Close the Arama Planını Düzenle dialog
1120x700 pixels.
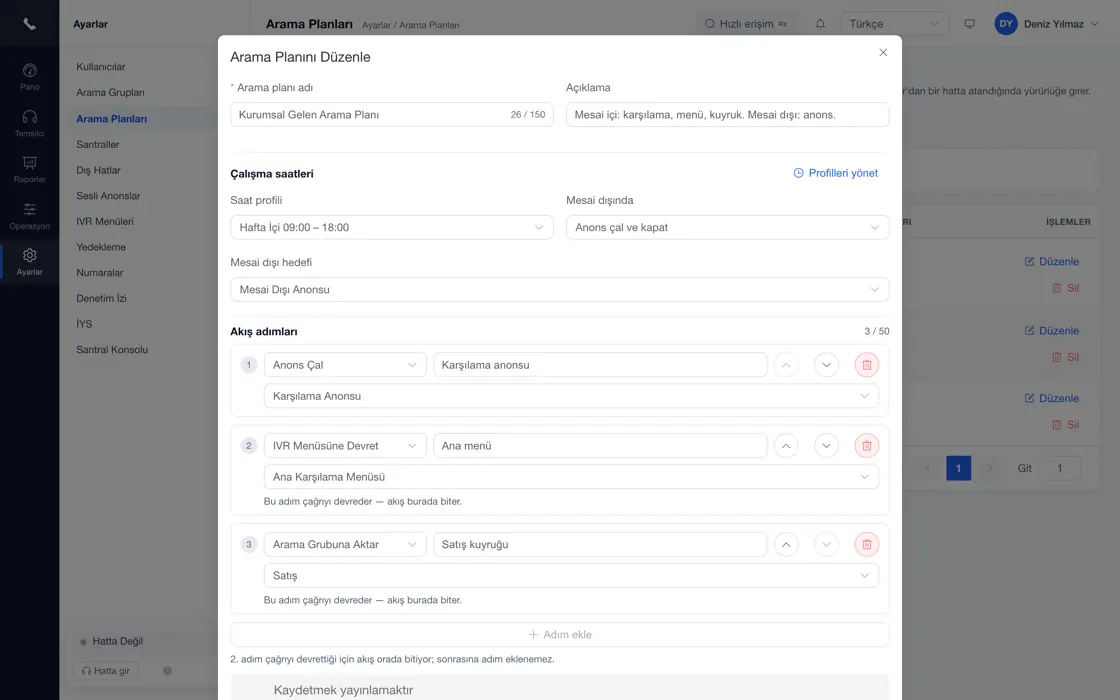883,53
